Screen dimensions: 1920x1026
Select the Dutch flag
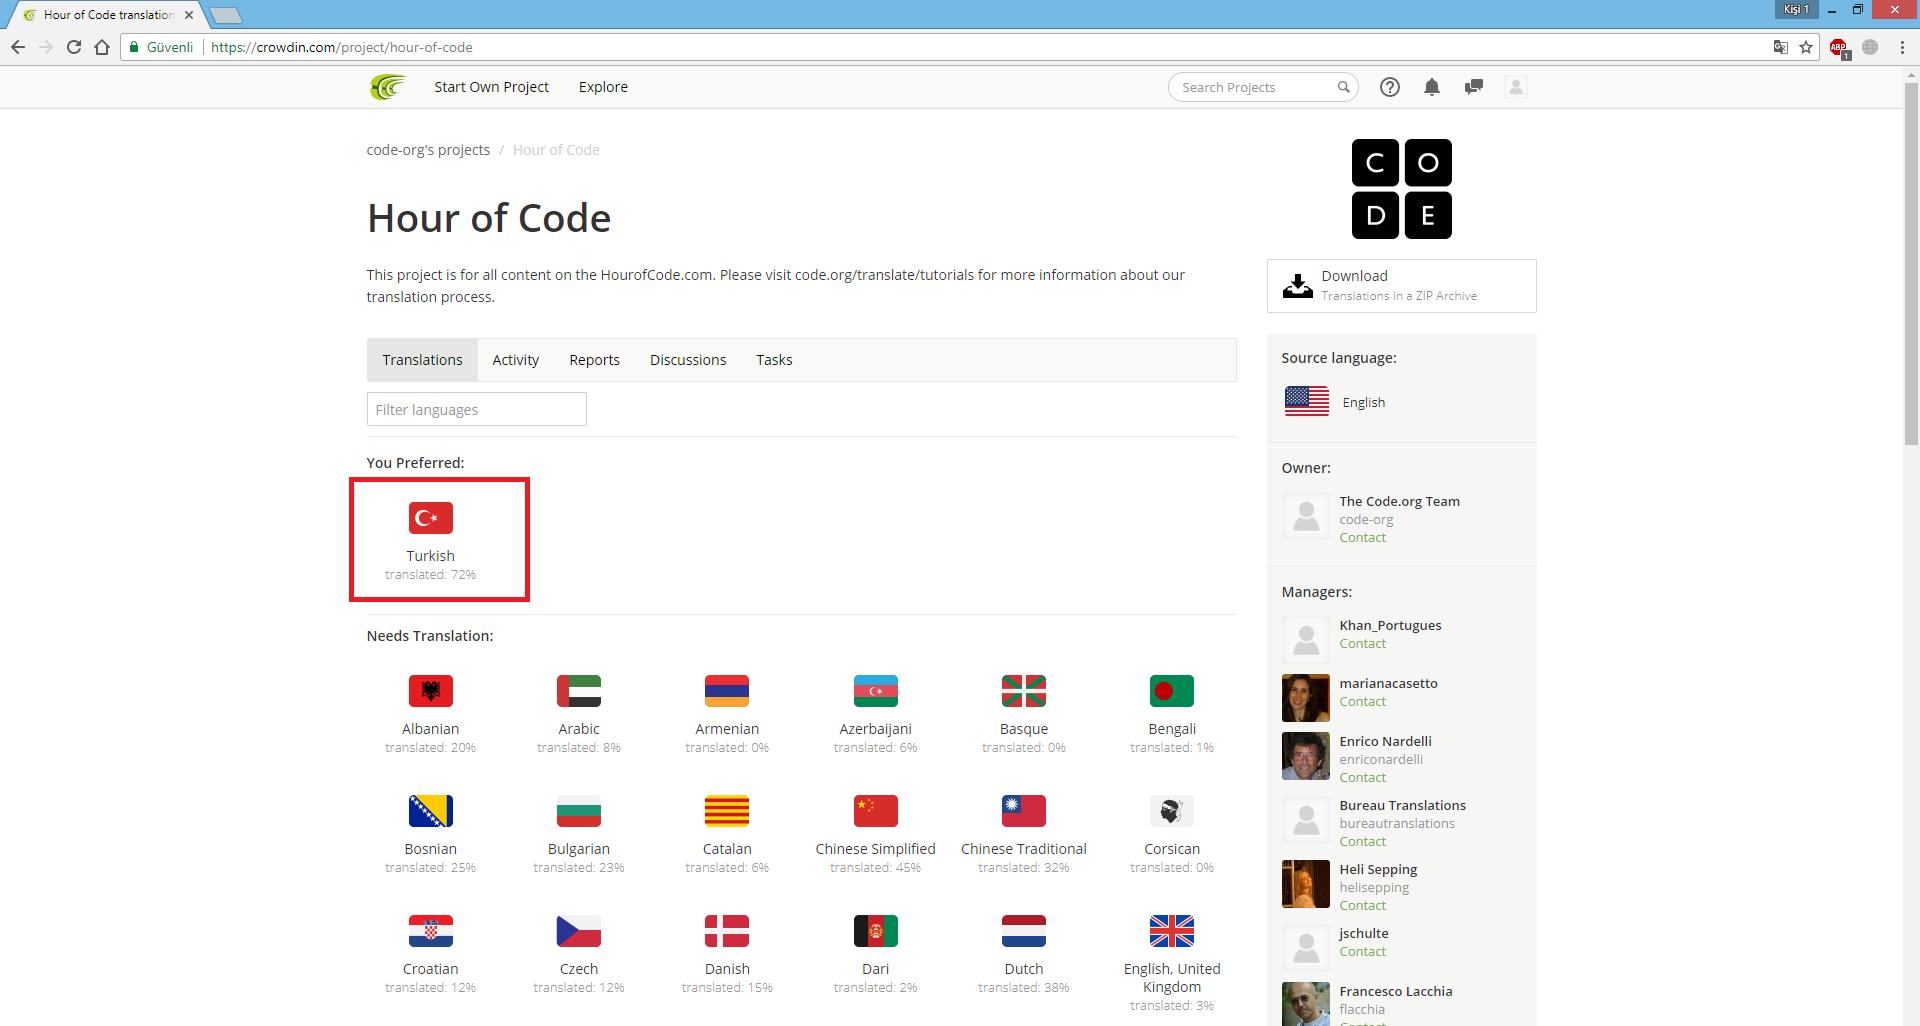coord(1024,931)
